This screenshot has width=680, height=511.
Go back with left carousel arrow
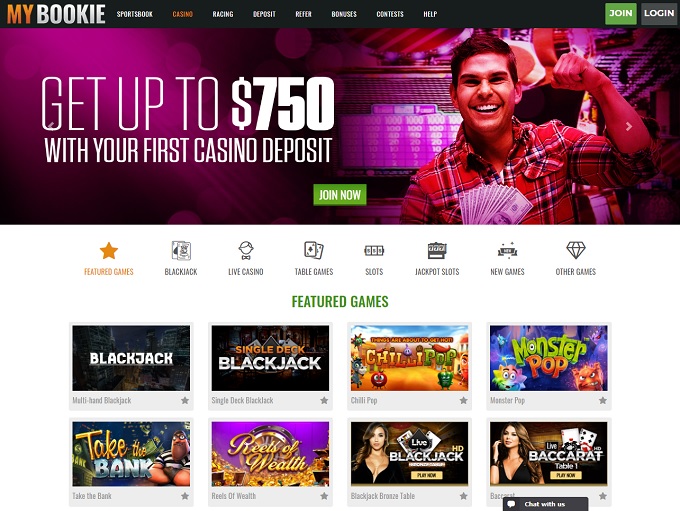(x=51, y=126)
